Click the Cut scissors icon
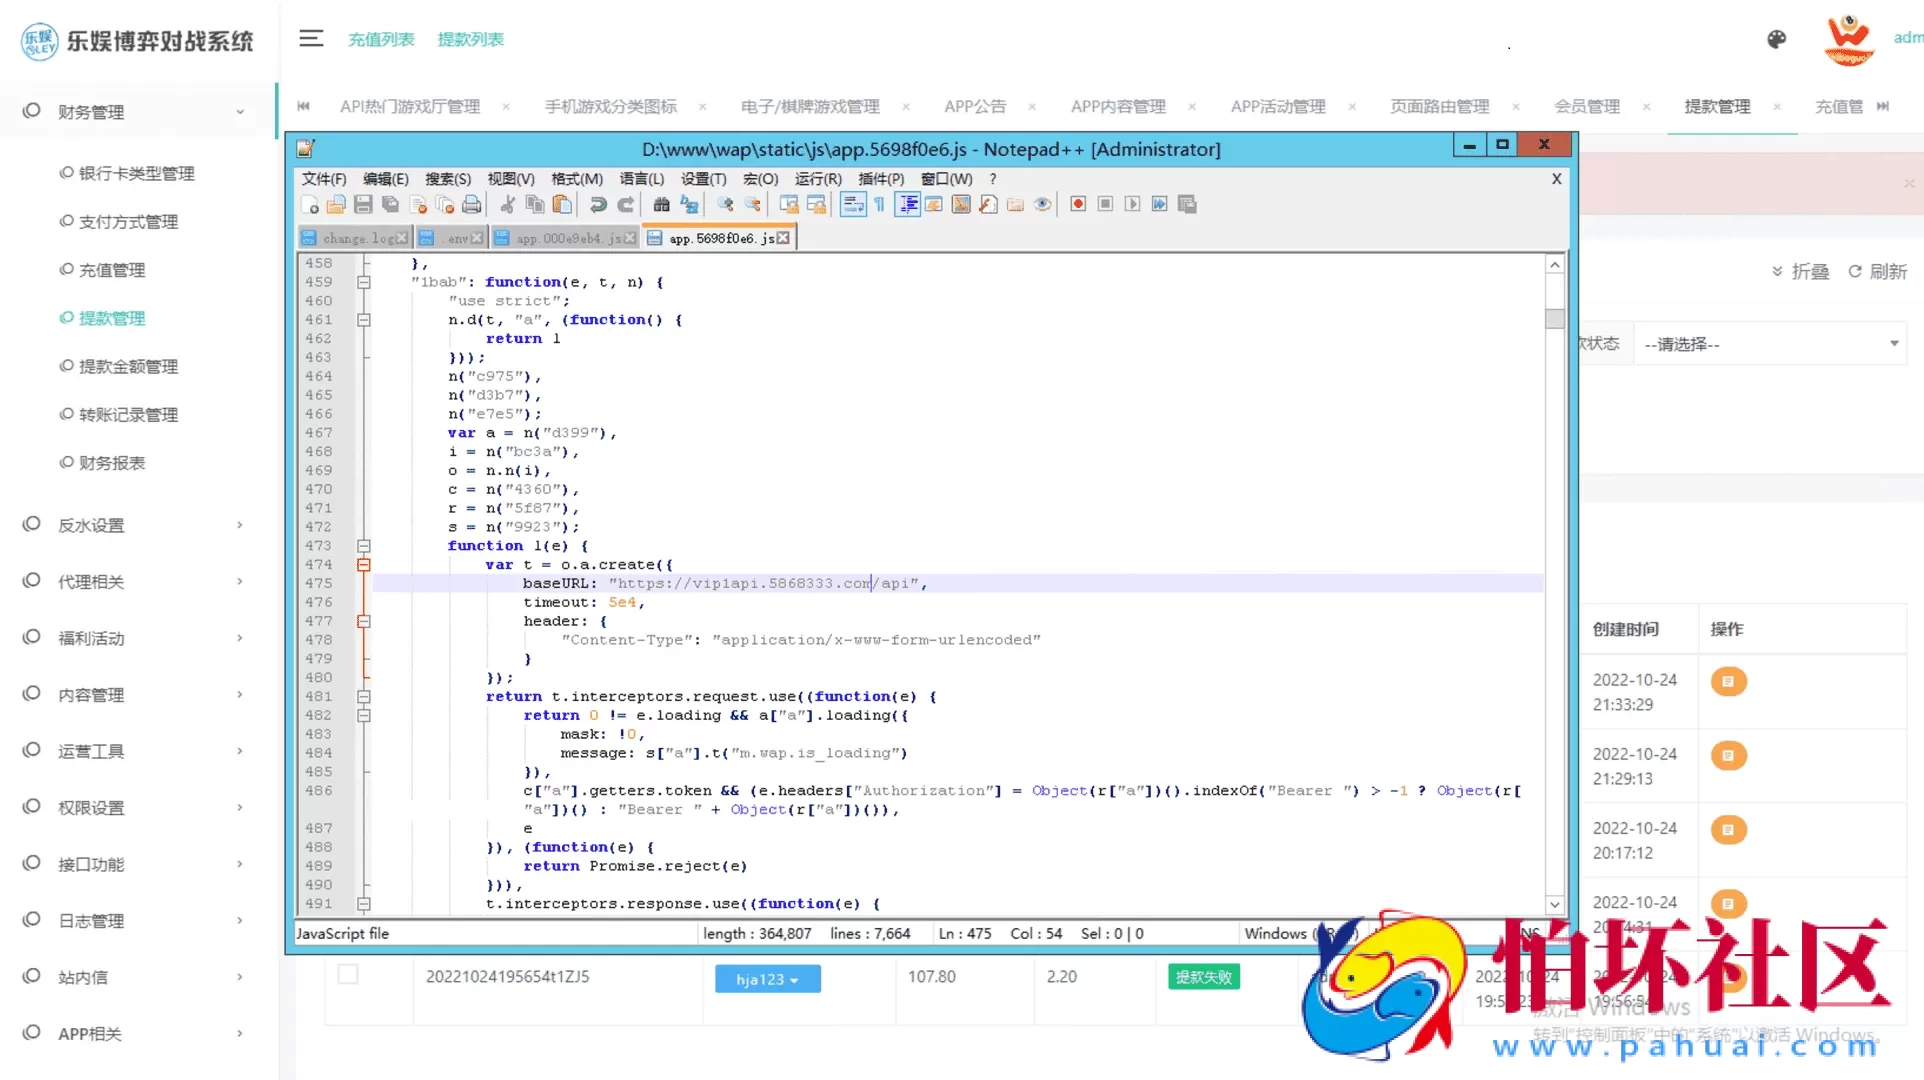 pyautogui.click(x=508, y=204)
